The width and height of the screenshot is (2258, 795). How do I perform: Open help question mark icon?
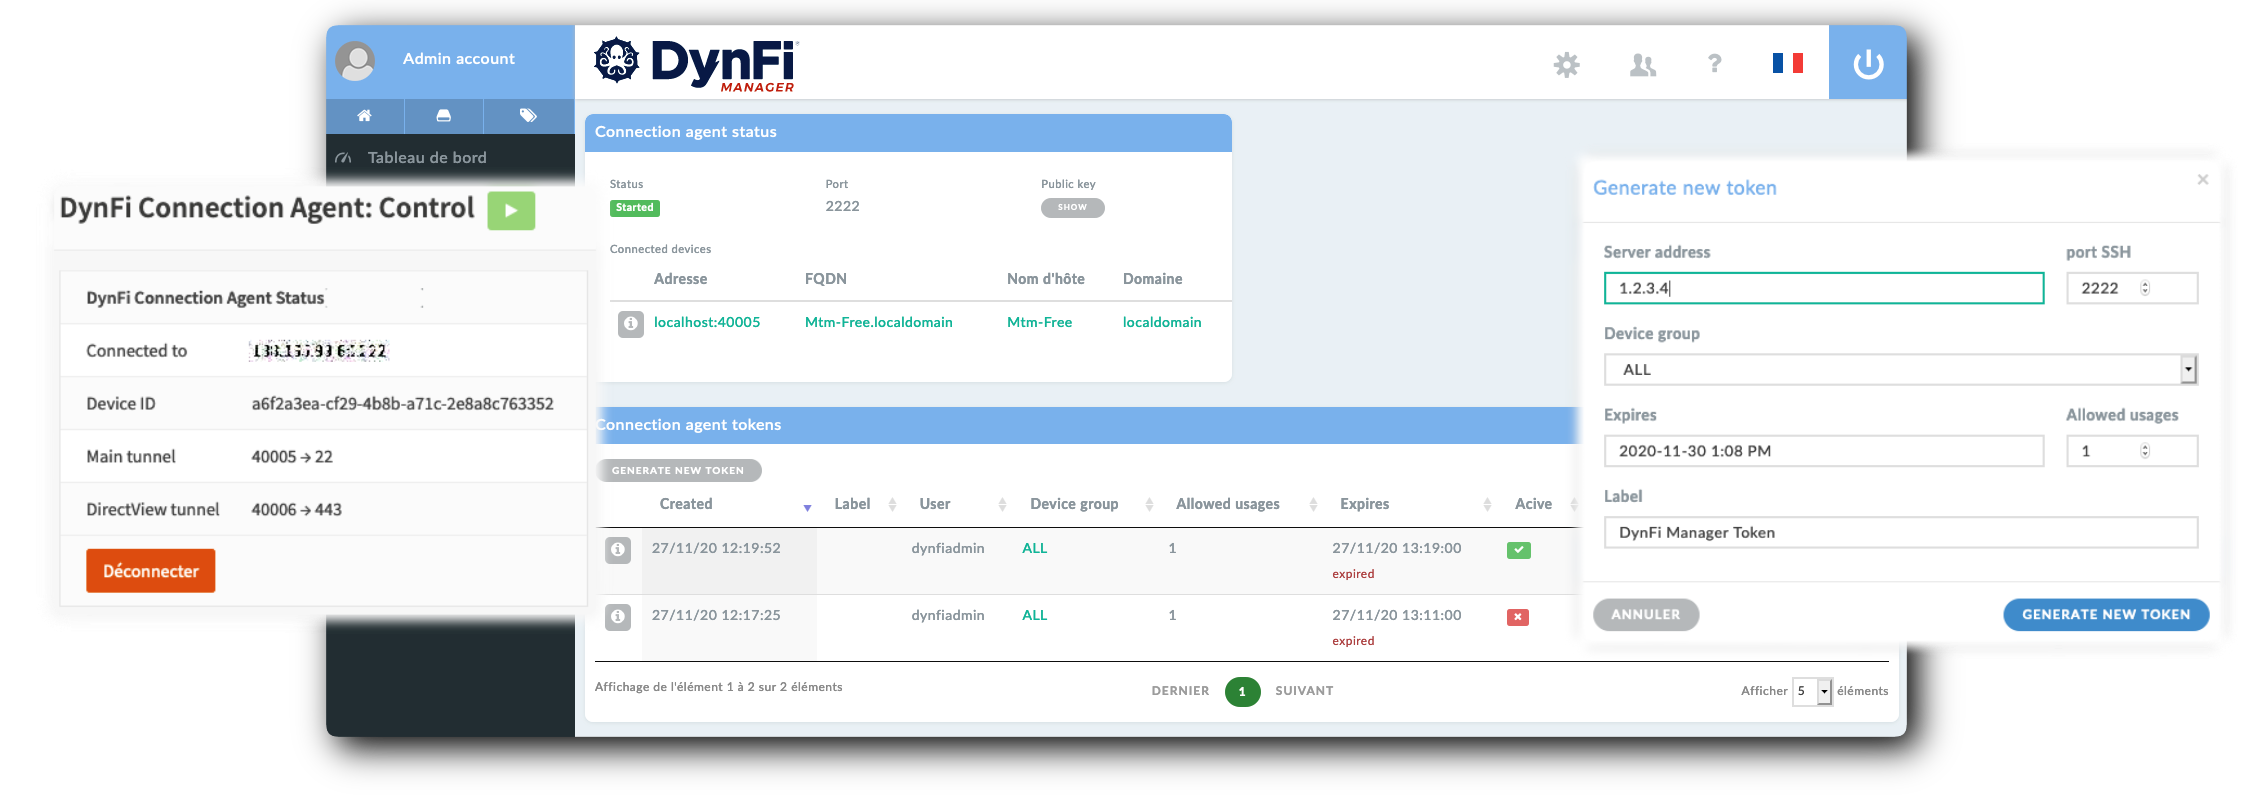coord(1714,64)
